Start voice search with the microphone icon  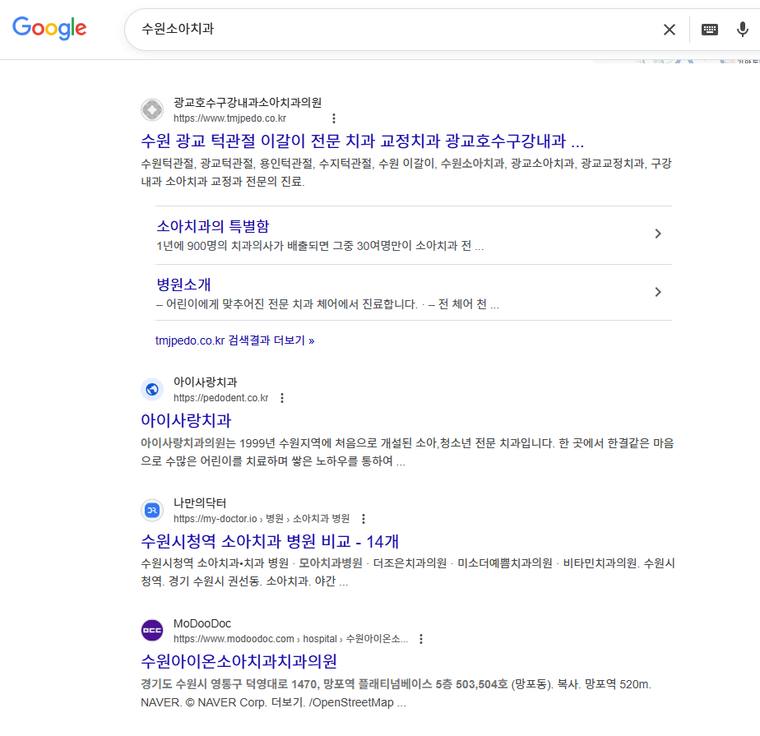click(742, 29)
